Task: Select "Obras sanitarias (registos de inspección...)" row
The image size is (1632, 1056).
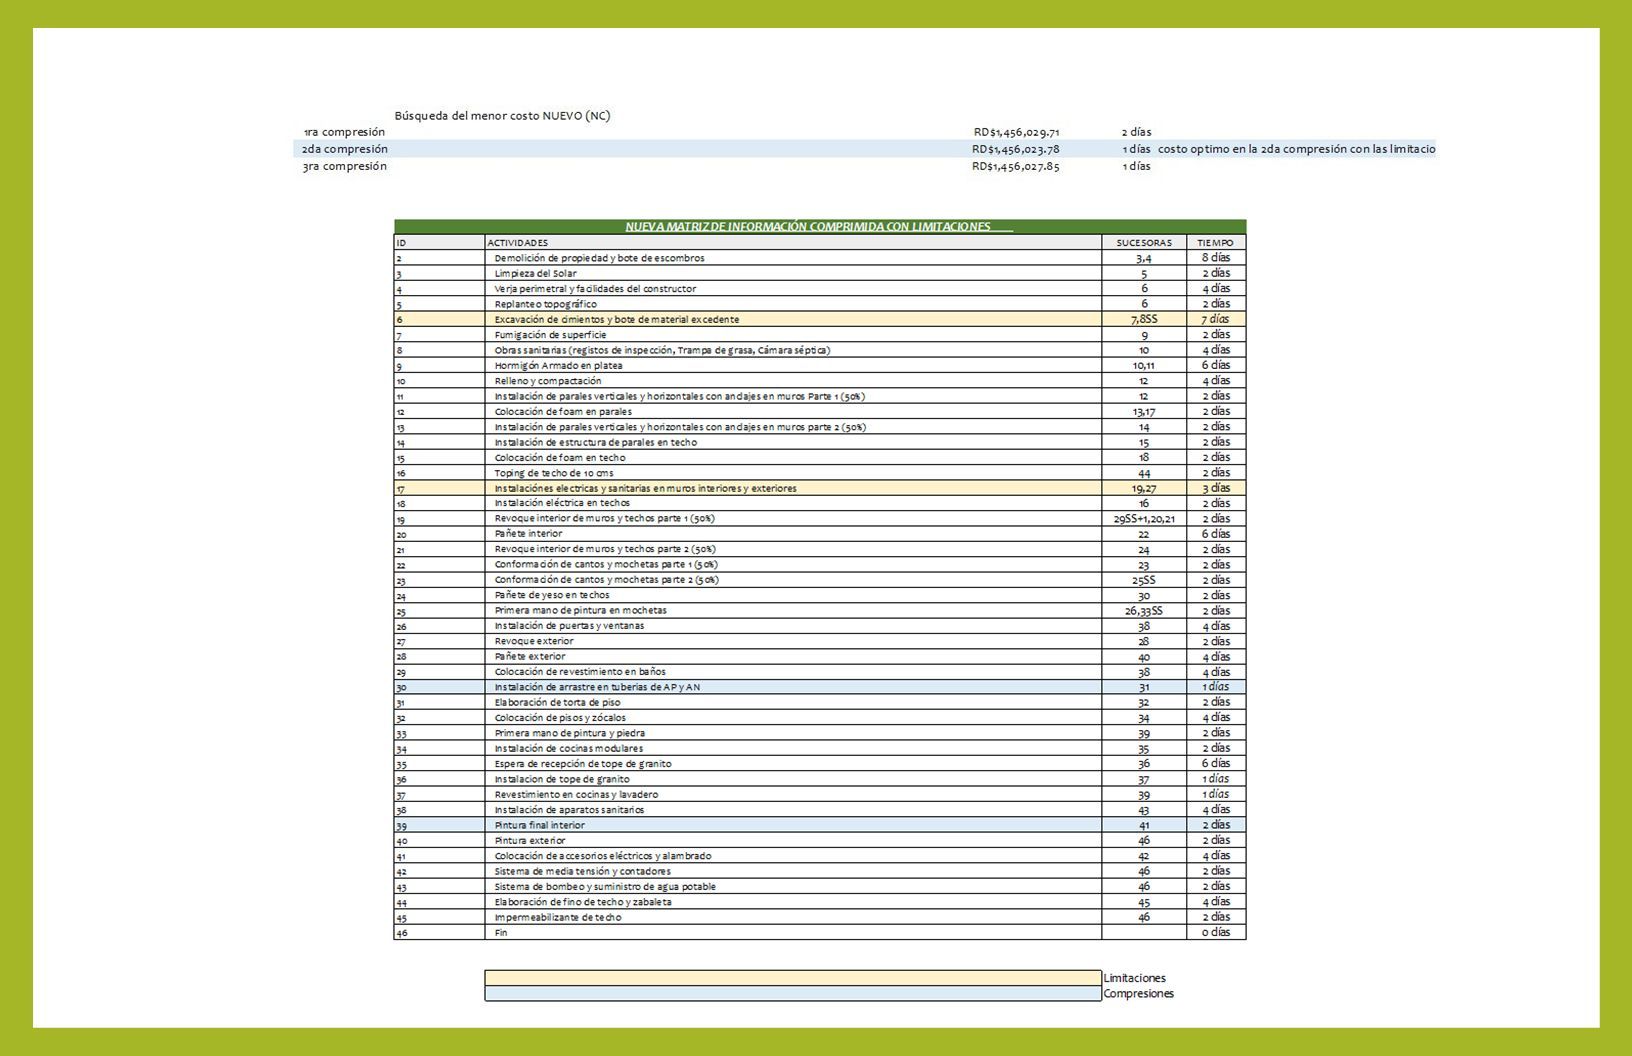Action: pos(662,350)
